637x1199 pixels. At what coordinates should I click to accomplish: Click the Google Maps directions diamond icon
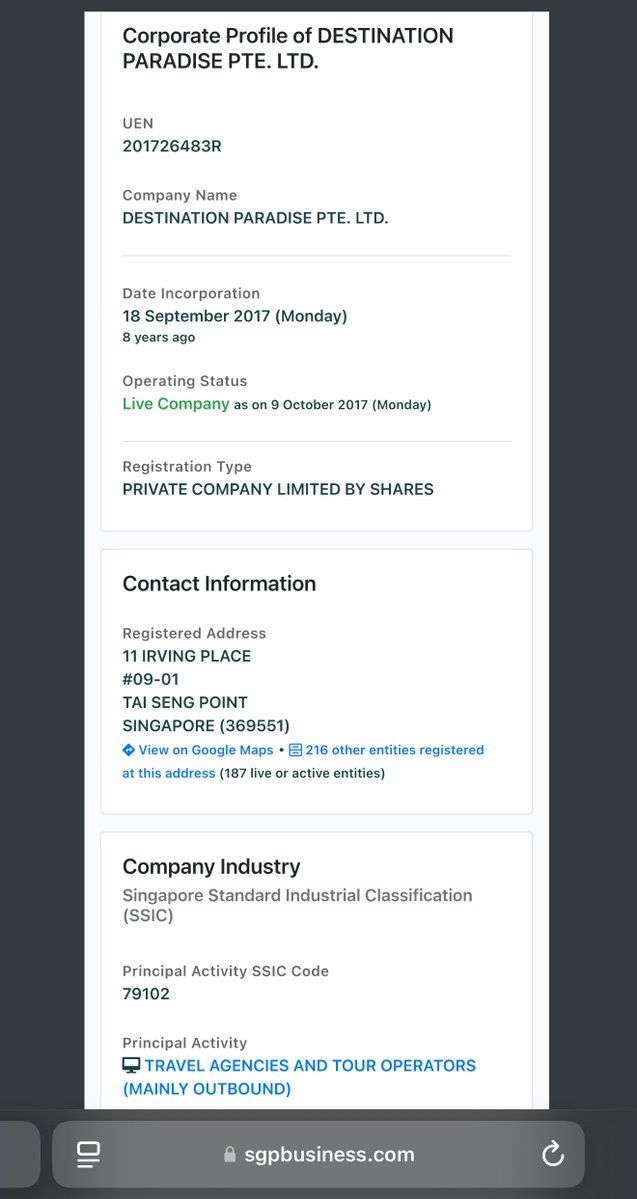coord(129,750)
